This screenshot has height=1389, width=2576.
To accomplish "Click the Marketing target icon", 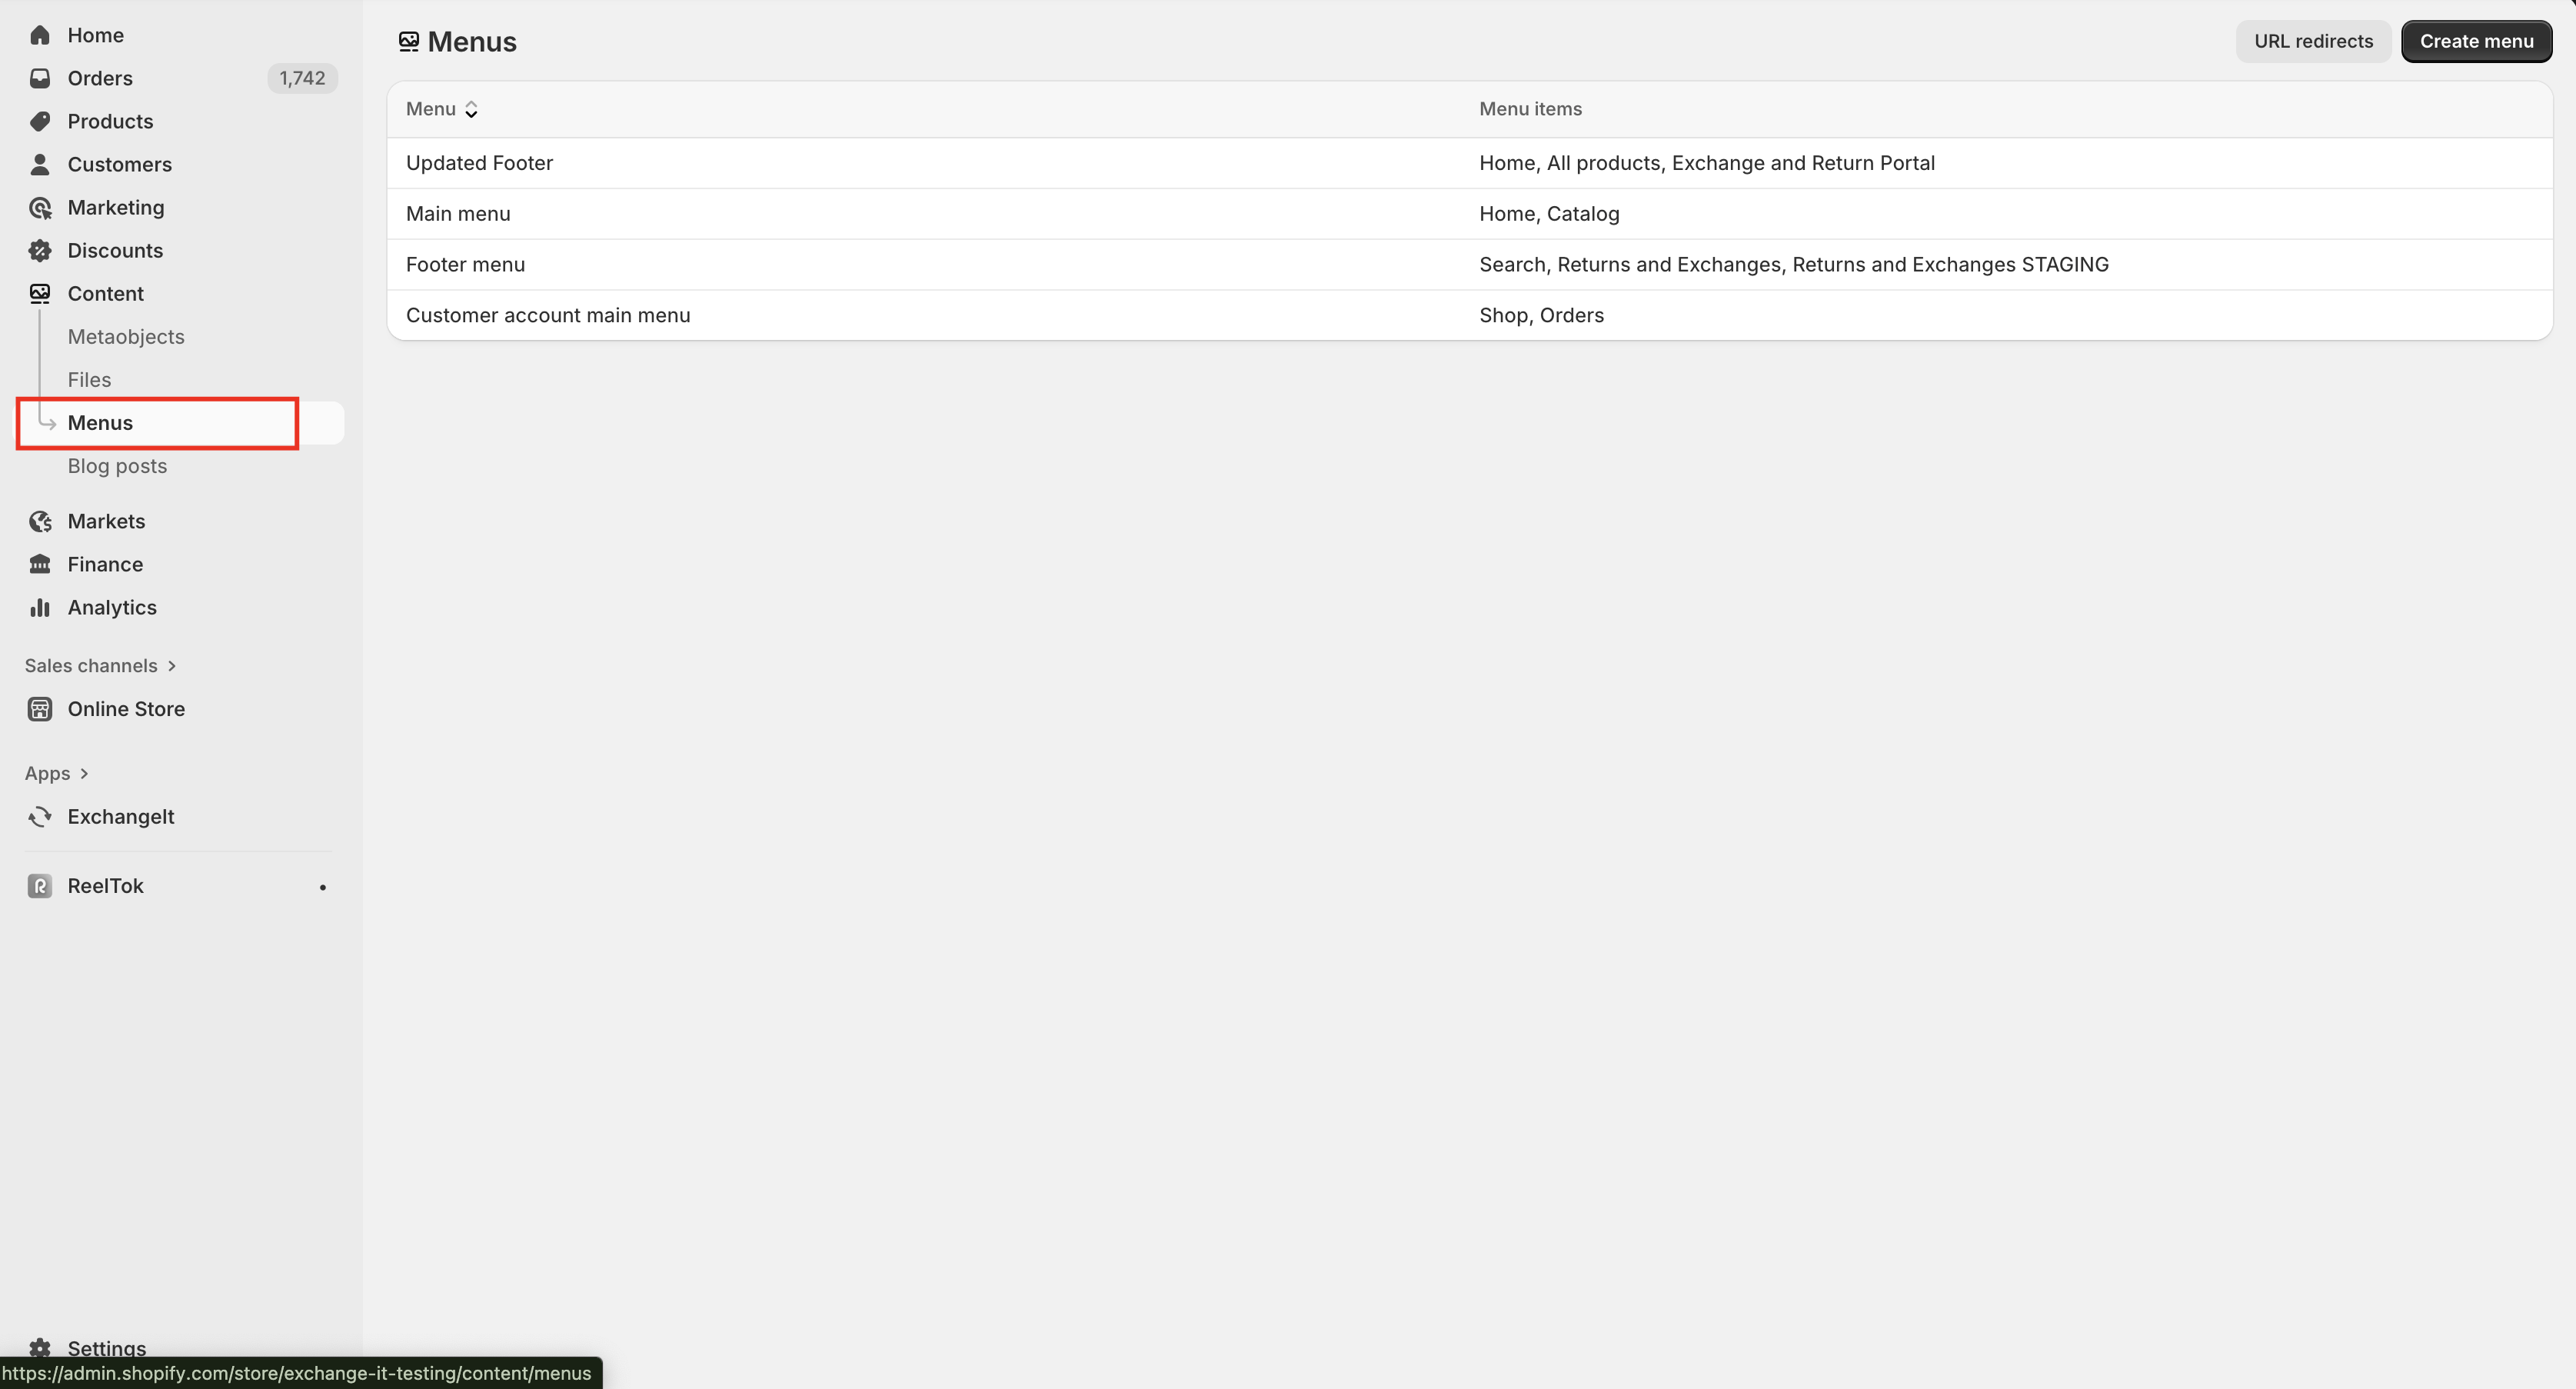I will [x=40, y=207].
